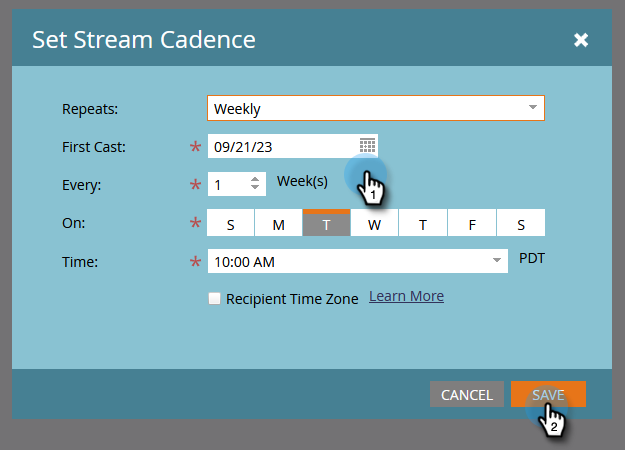Close the Set Stream Cadence dialog
The height and width of the screenshot is (450, 625).
coord(581,40)
